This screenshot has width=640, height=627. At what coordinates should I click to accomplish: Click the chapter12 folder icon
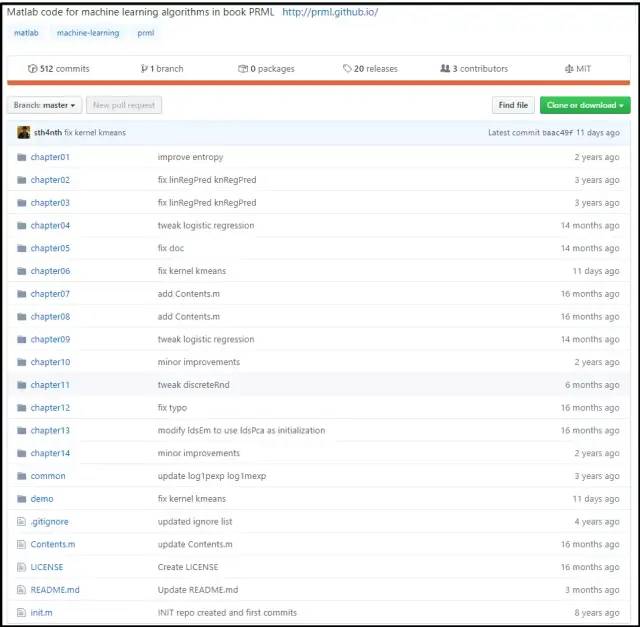coord(22,408)
